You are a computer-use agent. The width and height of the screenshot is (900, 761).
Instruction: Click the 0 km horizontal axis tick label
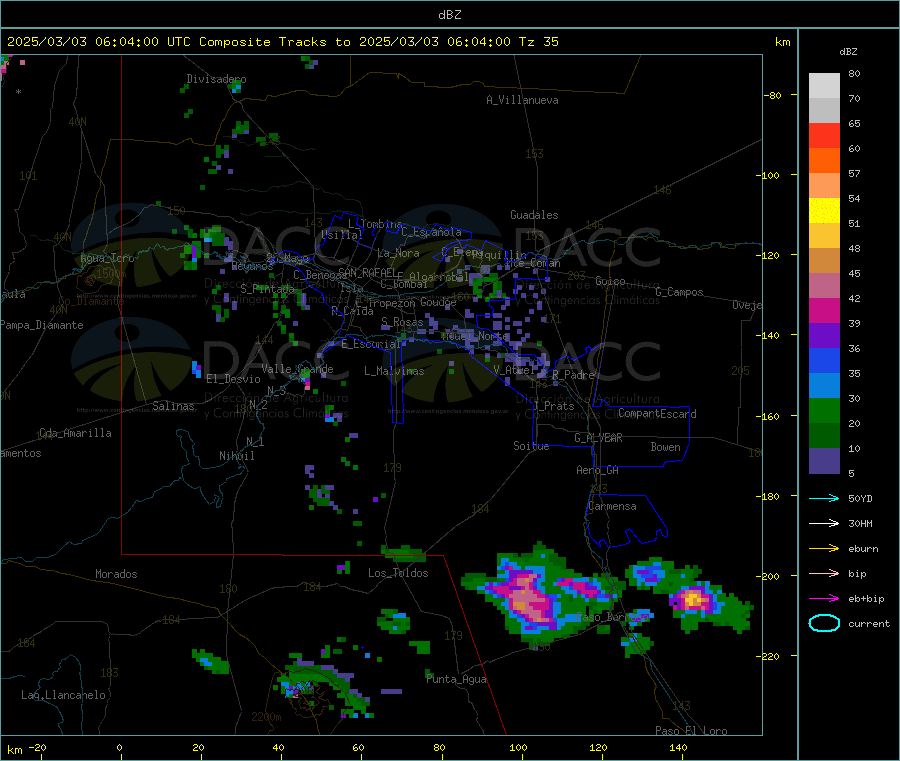point(119,747)
